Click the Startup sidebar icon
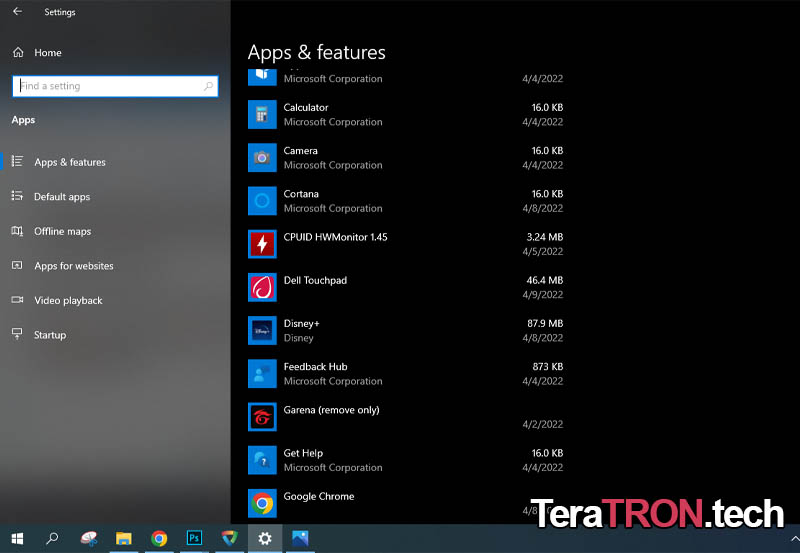The image size is (800, 553). 17,334
